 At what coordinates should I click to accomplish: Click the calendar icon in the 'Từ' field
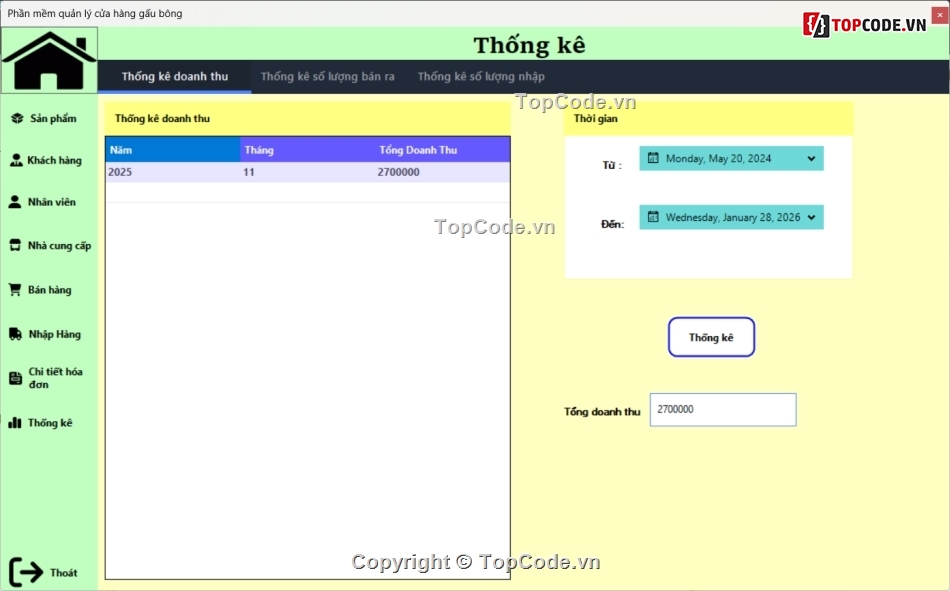point(651,157)
